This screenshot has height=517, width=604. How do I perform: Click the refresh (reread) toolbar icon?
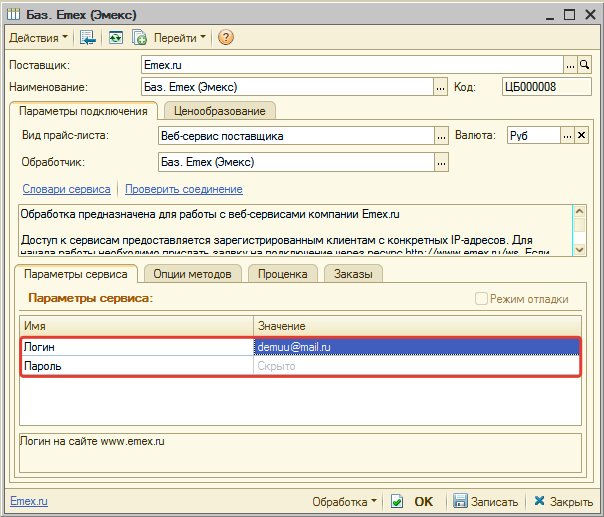(x=116, y=38)
